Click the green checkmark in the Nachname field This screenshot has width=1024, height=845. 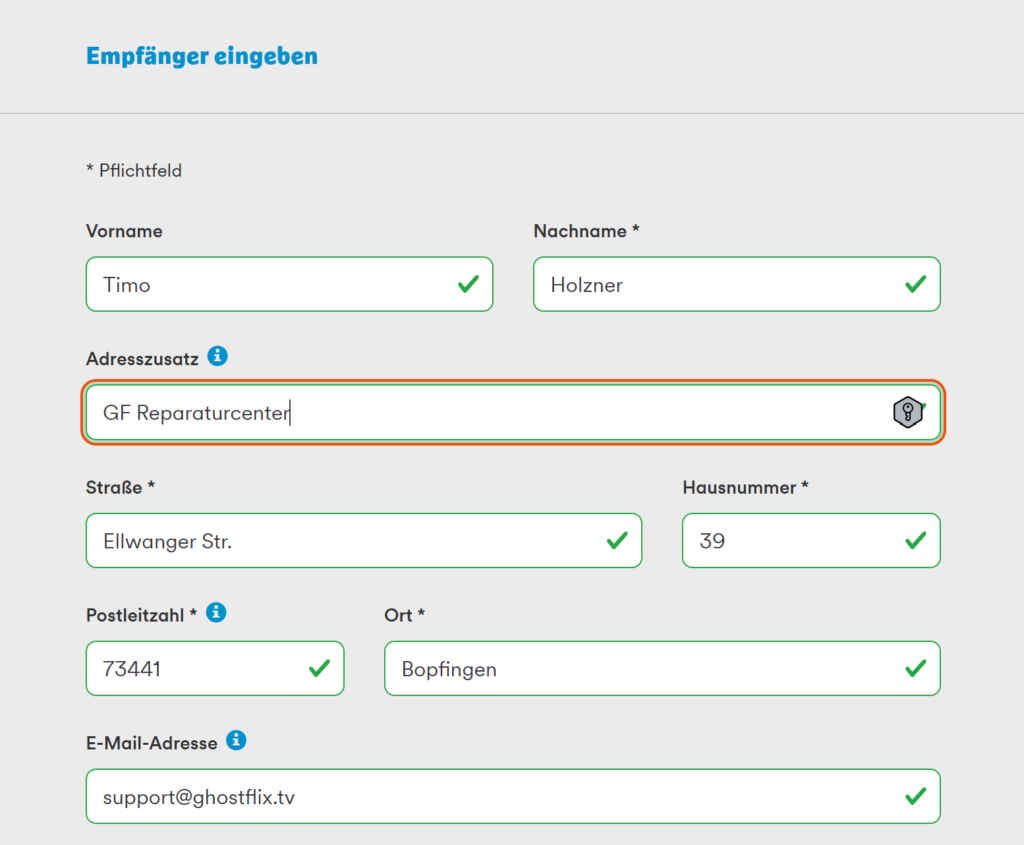pyautogui.click(x=915, y=285)
